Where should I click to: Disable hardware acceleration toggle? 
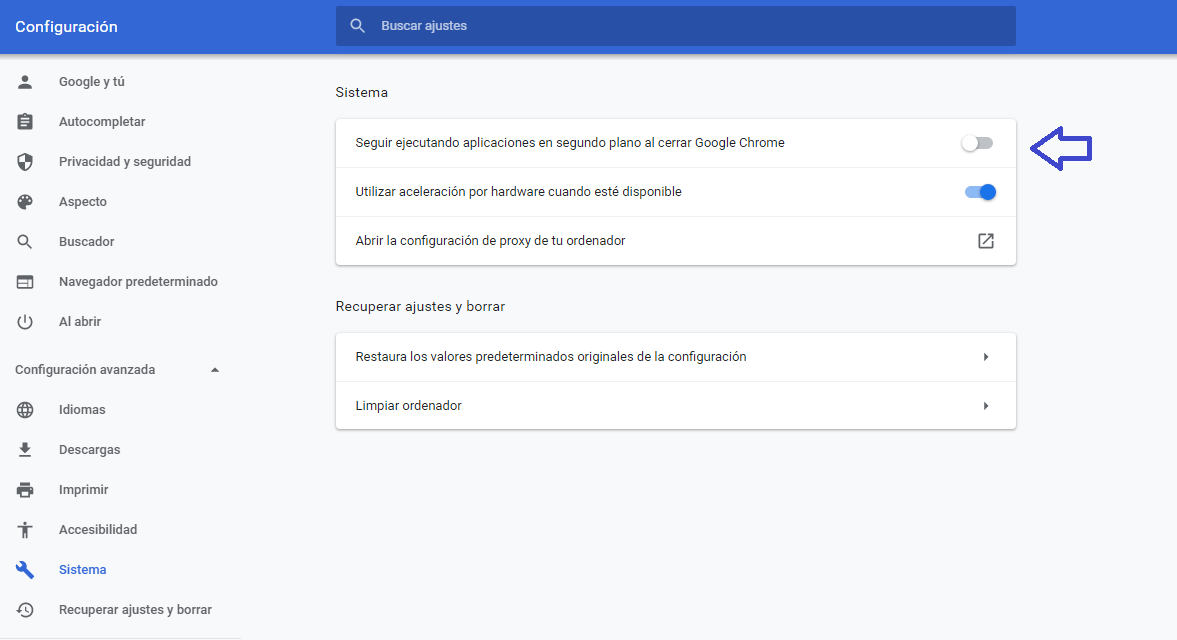tap(980, 192)
